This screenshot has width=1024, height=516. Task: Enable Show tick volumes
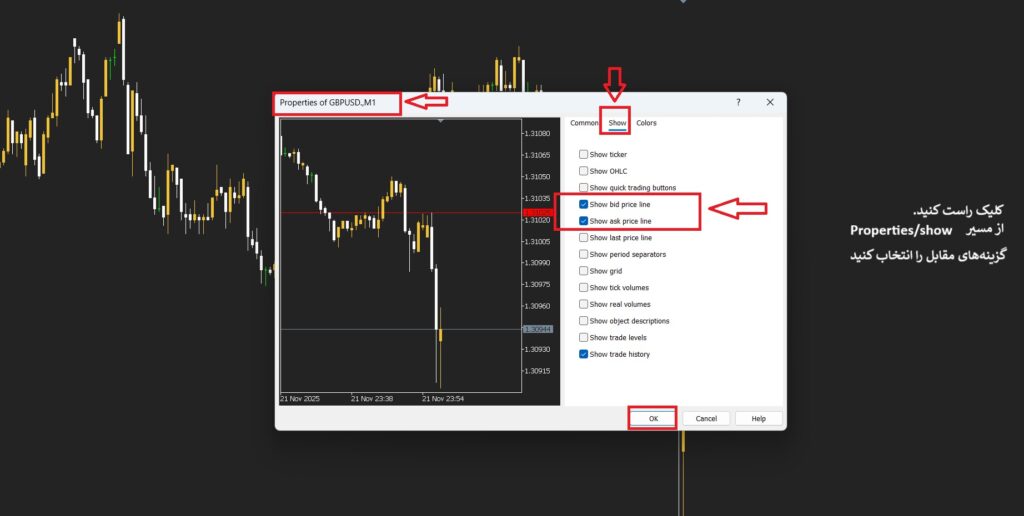coord(584,288)
